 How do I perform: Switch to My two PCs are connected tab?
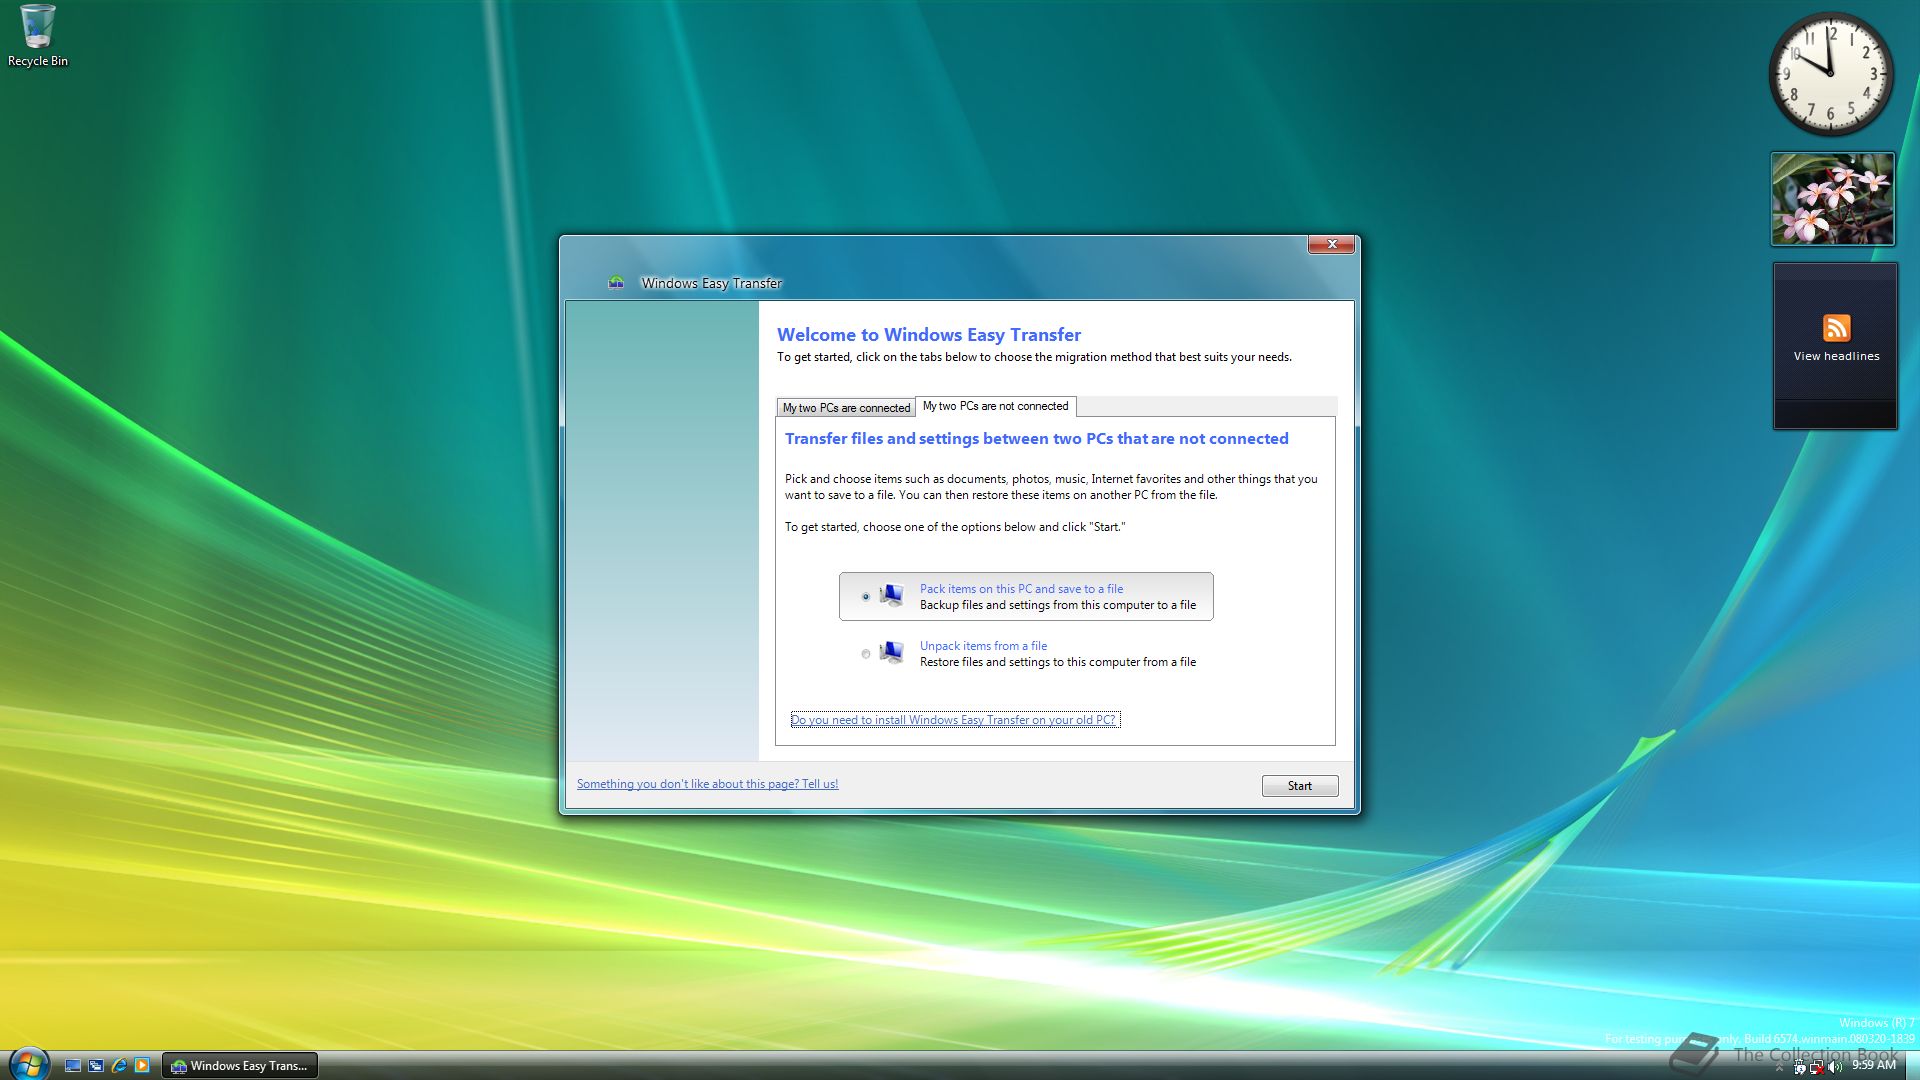point(846,408)
